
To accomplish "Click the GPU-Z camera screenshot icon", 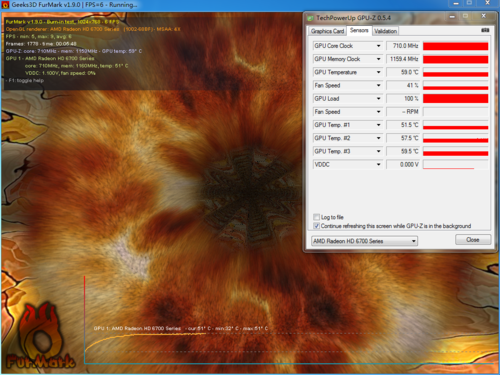I will pos(485,30).
